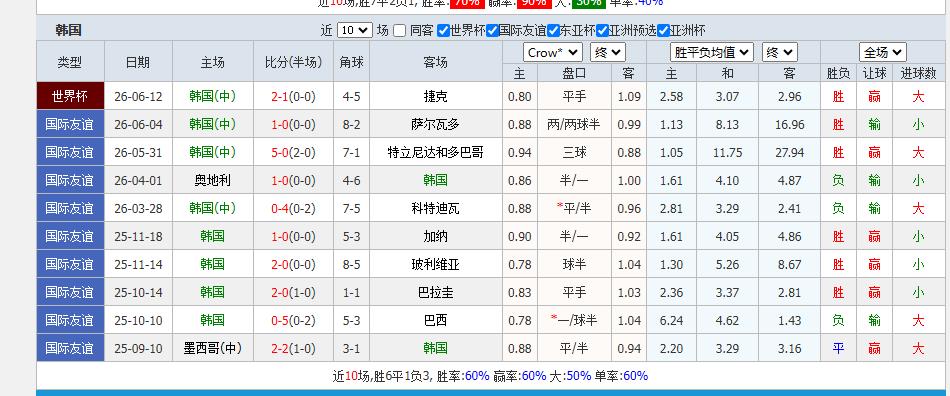This screenshot has height=396, width=950.
Task: Open the 0-5(0-2) score link
Action: (293, 320)
